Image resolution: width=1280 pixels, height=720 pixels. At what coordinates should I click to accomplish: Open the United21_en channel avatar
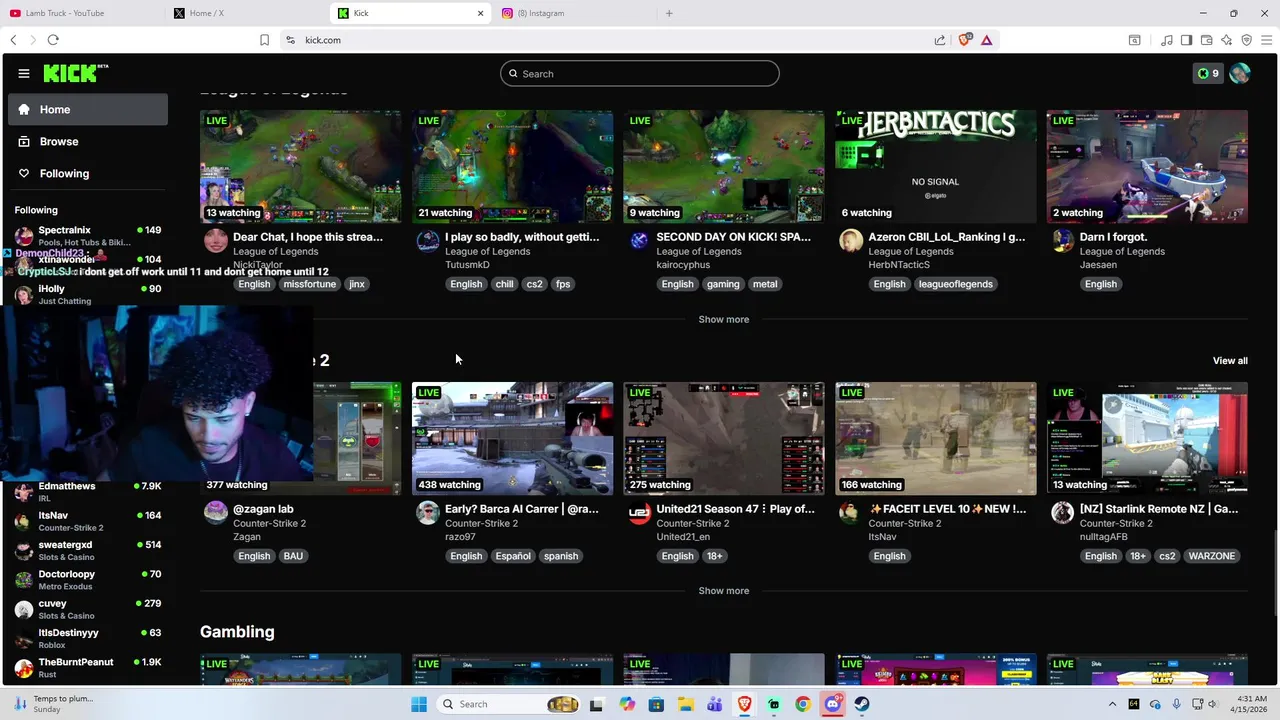tap(639, 513)
